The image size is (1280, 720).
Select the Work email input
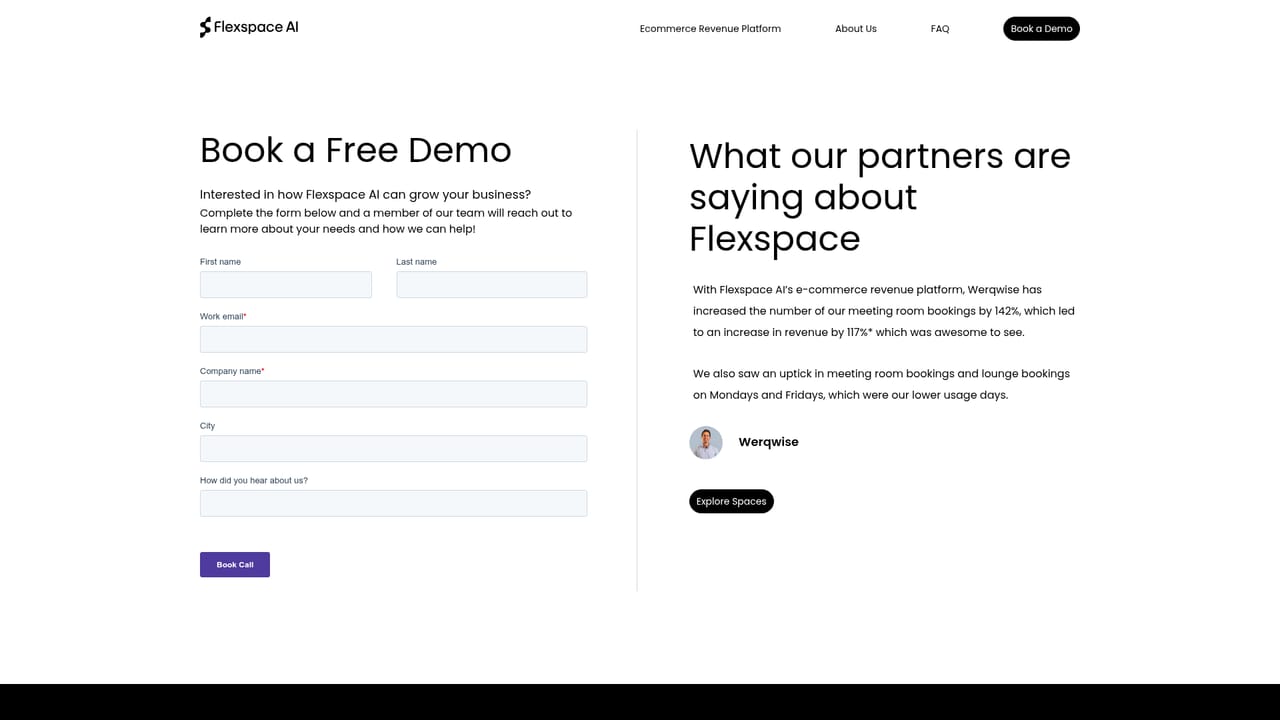pos(393,339)
